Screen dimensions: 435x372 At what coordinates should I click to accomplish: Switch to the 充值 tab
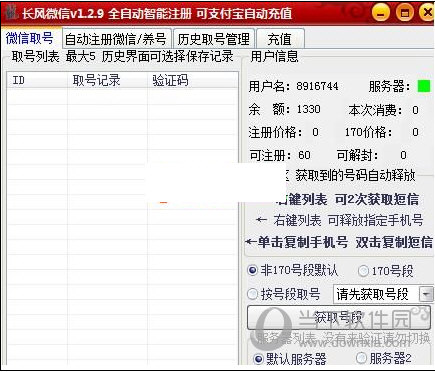click(280, 39)
